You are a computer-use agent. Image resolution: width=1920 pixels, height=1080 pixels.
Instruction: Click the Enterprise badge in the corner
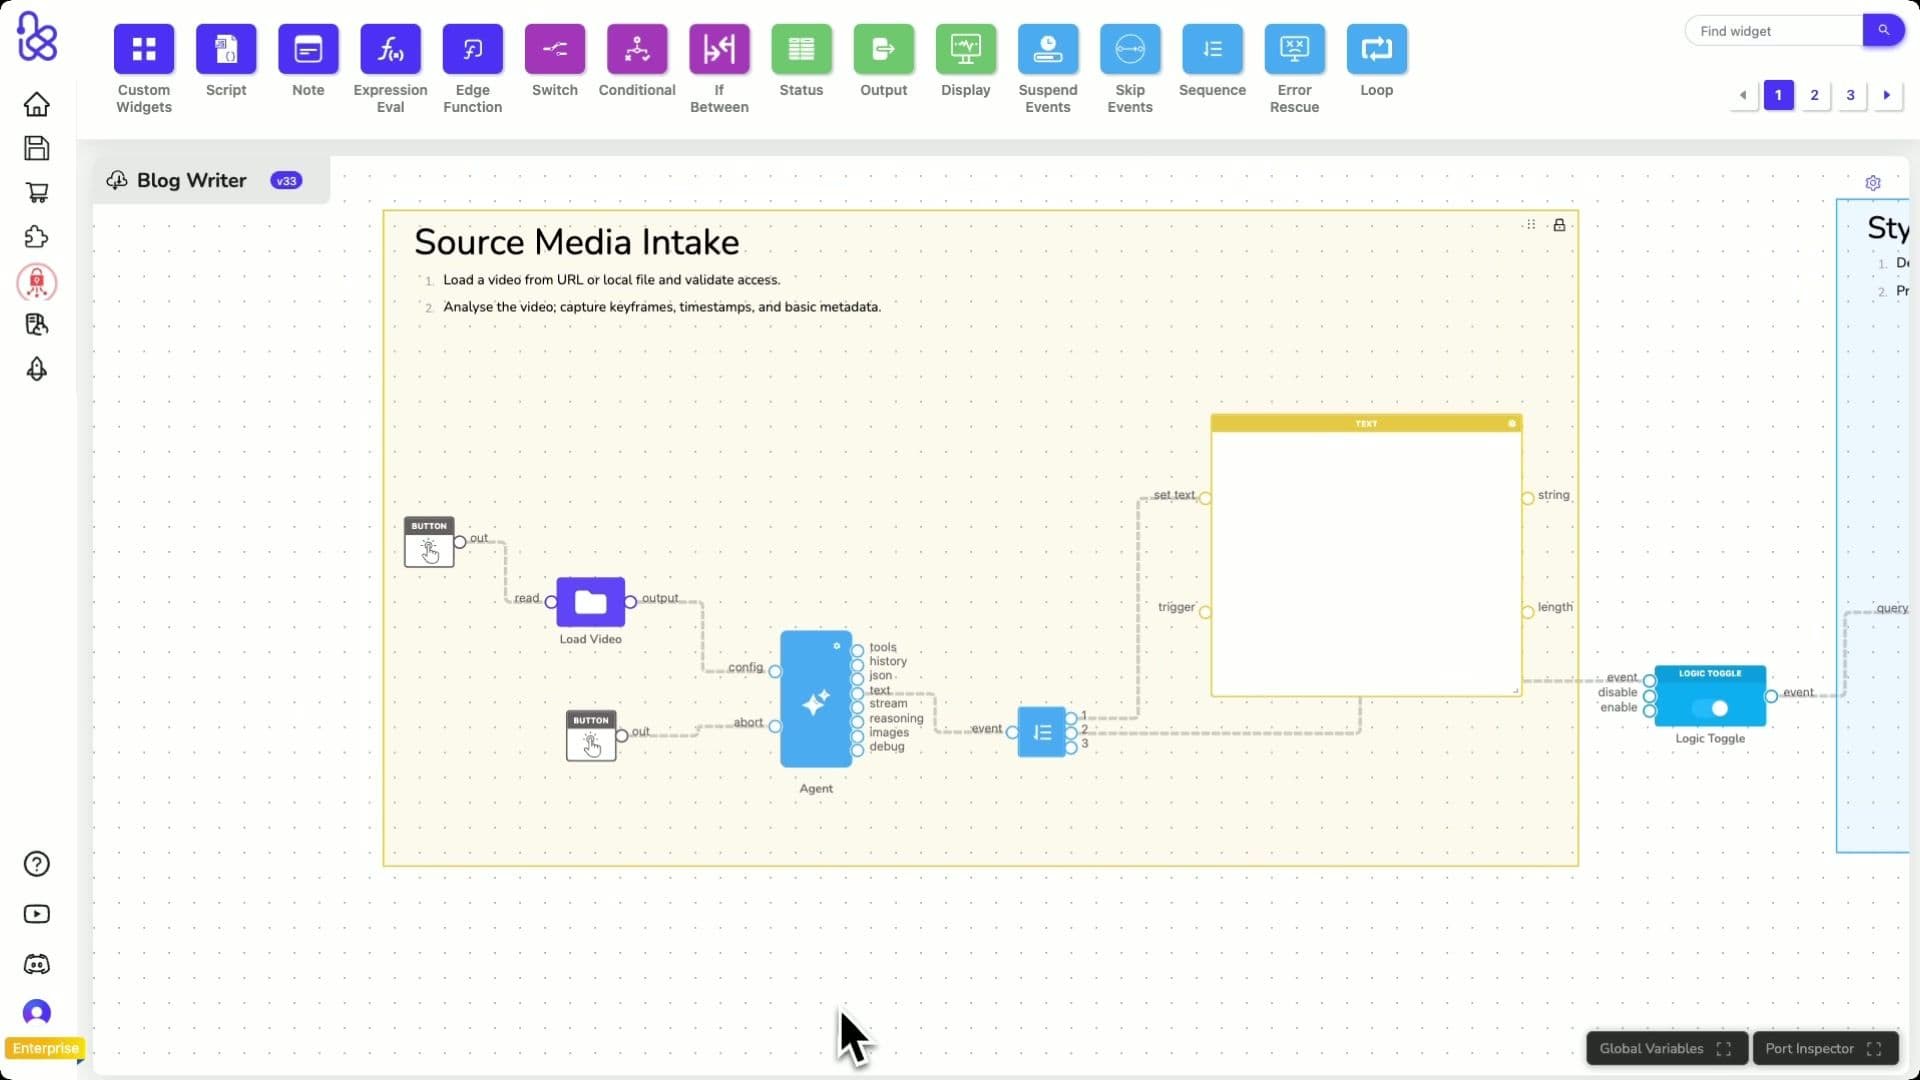pos(45,1048)
